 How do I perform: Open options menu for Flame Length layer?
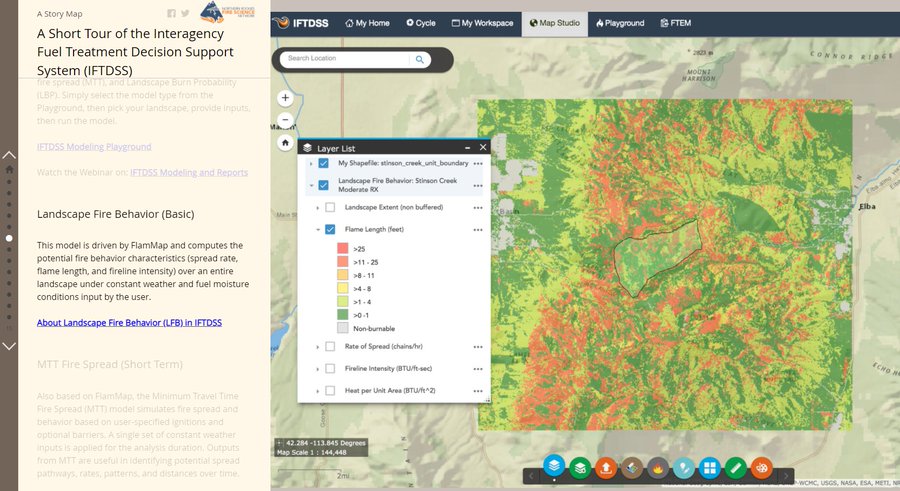(478, 230)
